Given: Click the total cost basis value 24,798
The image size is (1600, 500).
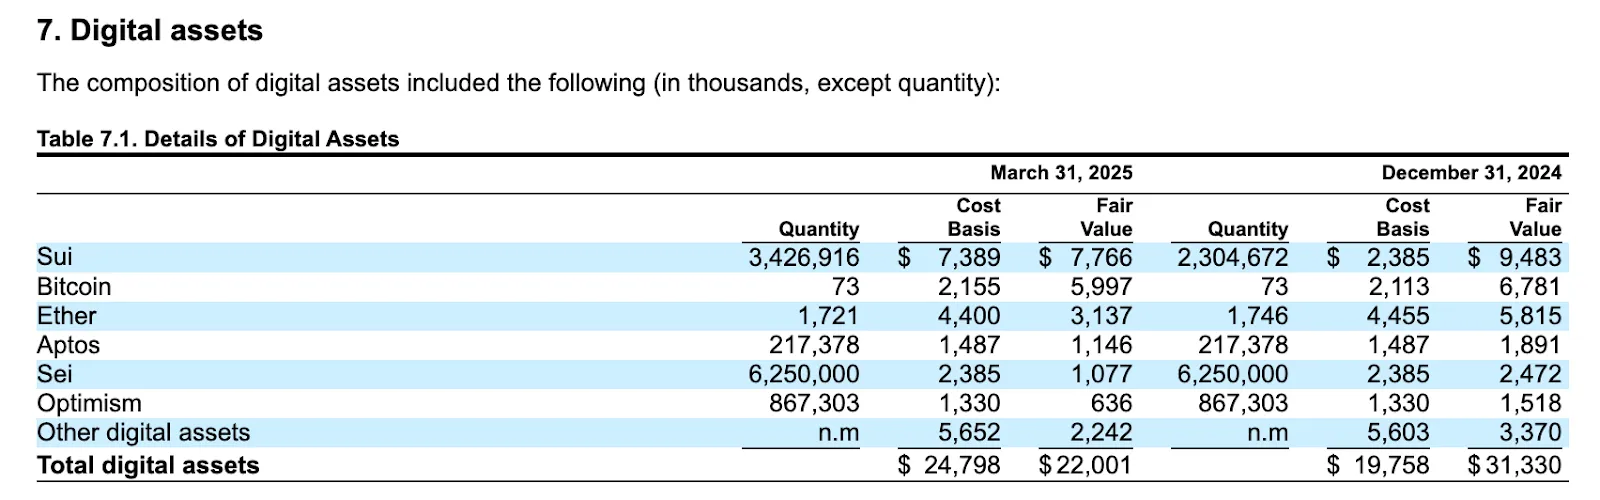Looking at the screenshot, I should pyautogui.click(x=961, y=465).
